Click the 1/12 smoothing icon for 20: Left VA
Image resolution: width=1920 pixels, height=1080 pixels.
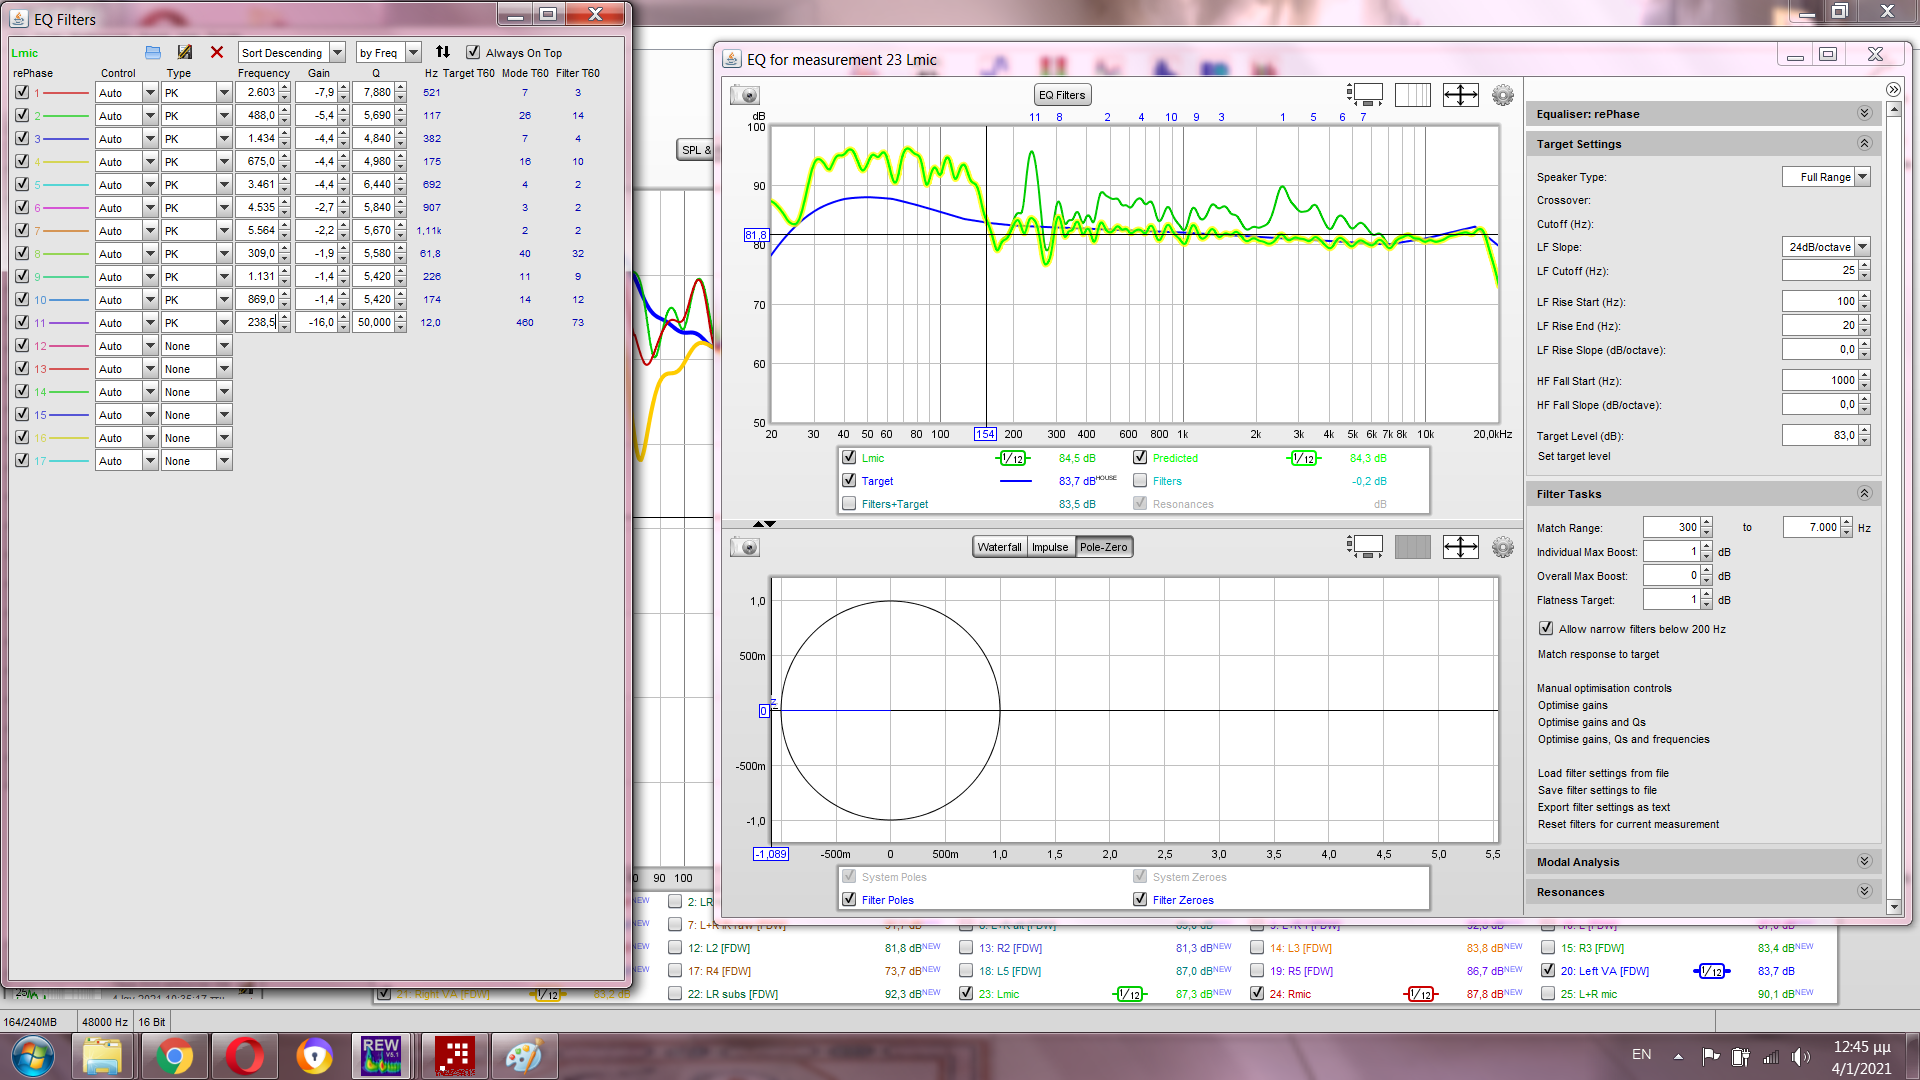[x=1711, y=971]
